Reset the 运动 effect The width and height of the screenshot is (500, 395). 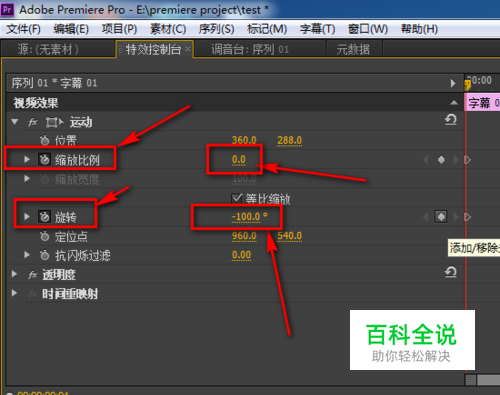click(451, 120)
